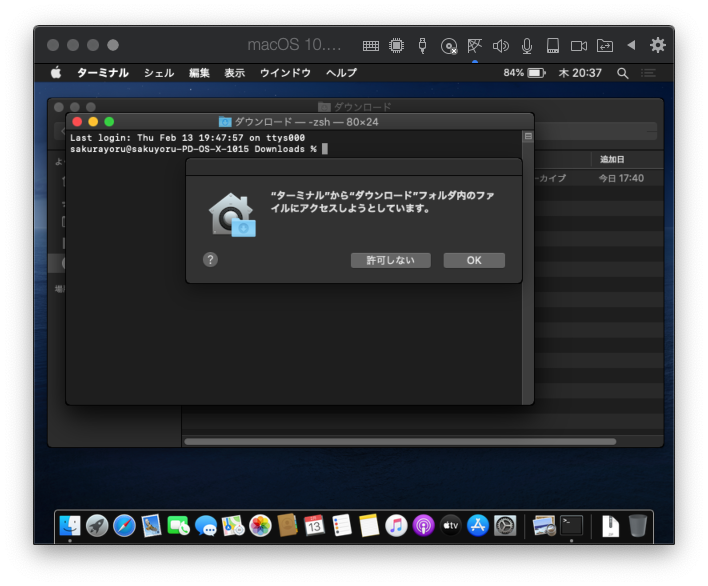Screen dimensions: 708x586
Task: Open Spotlight search magnifier icon
Action: click(x=623, y=73)
